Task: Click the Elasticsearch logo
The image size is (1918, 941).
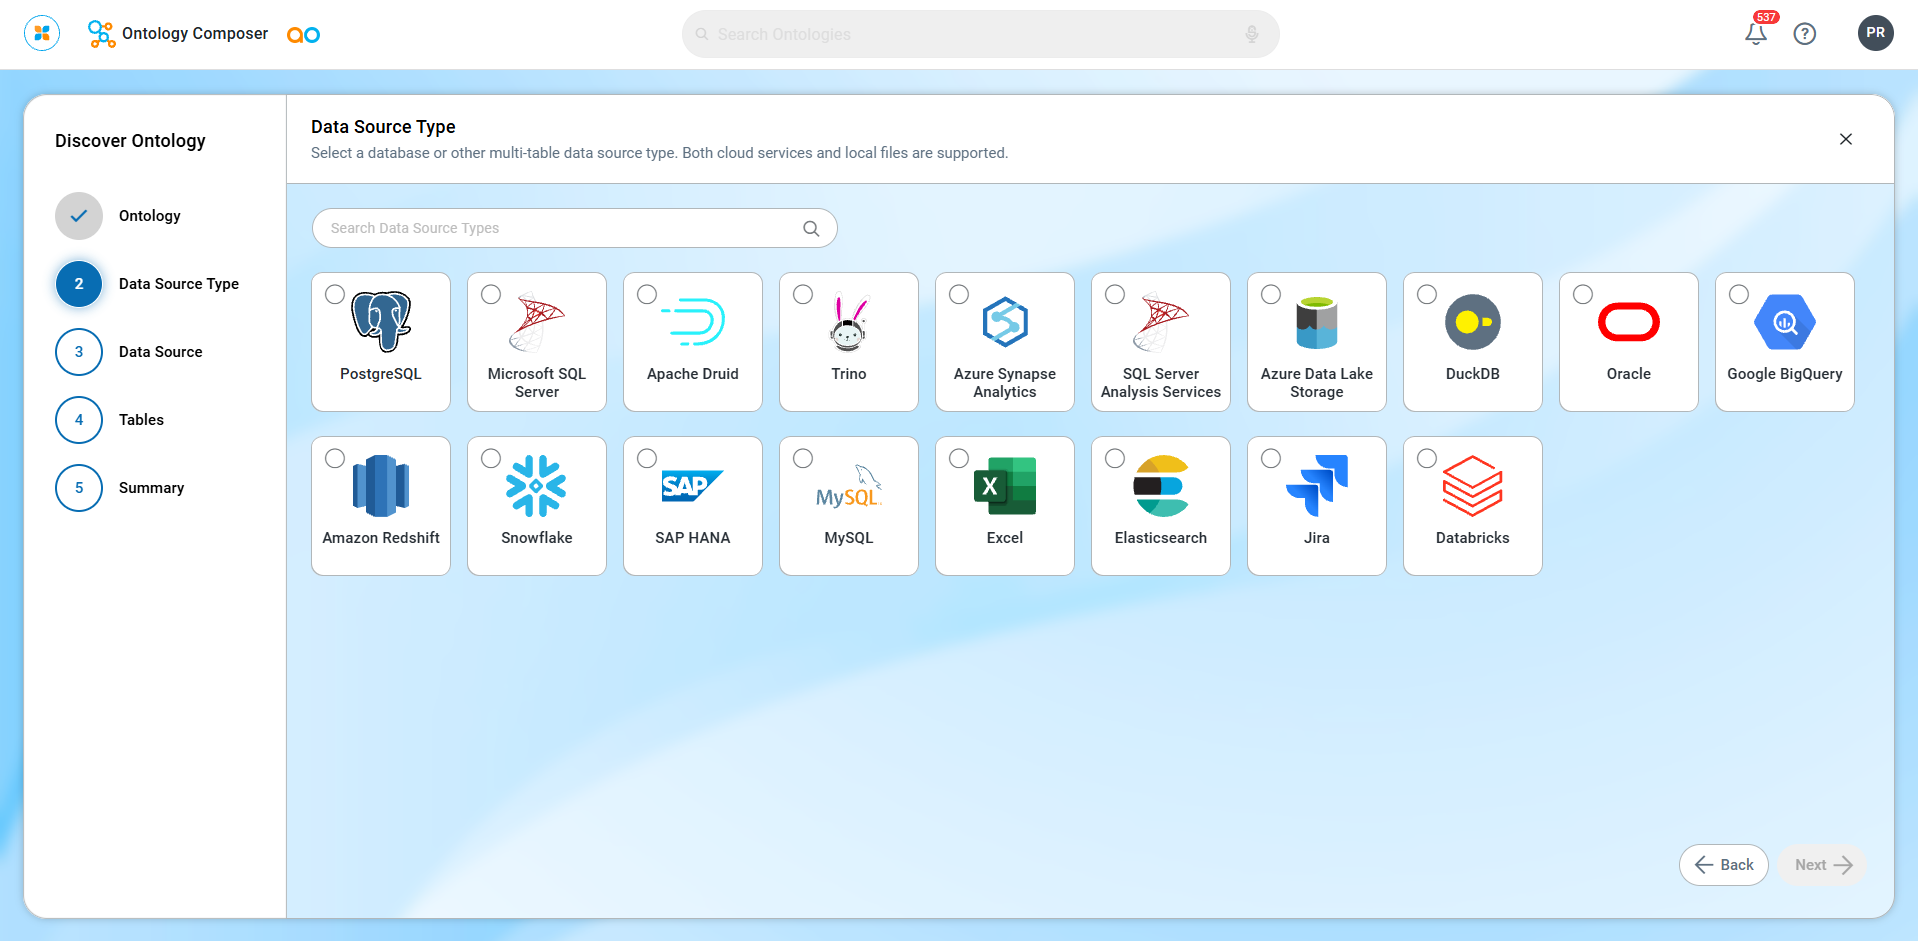Action: pyautogui.click(x=1161, y=486)
